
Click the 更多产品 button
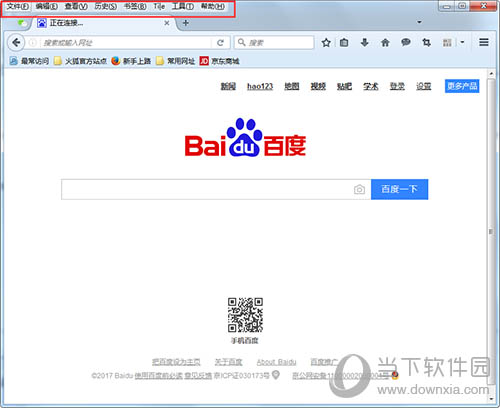tap(462, 86)
